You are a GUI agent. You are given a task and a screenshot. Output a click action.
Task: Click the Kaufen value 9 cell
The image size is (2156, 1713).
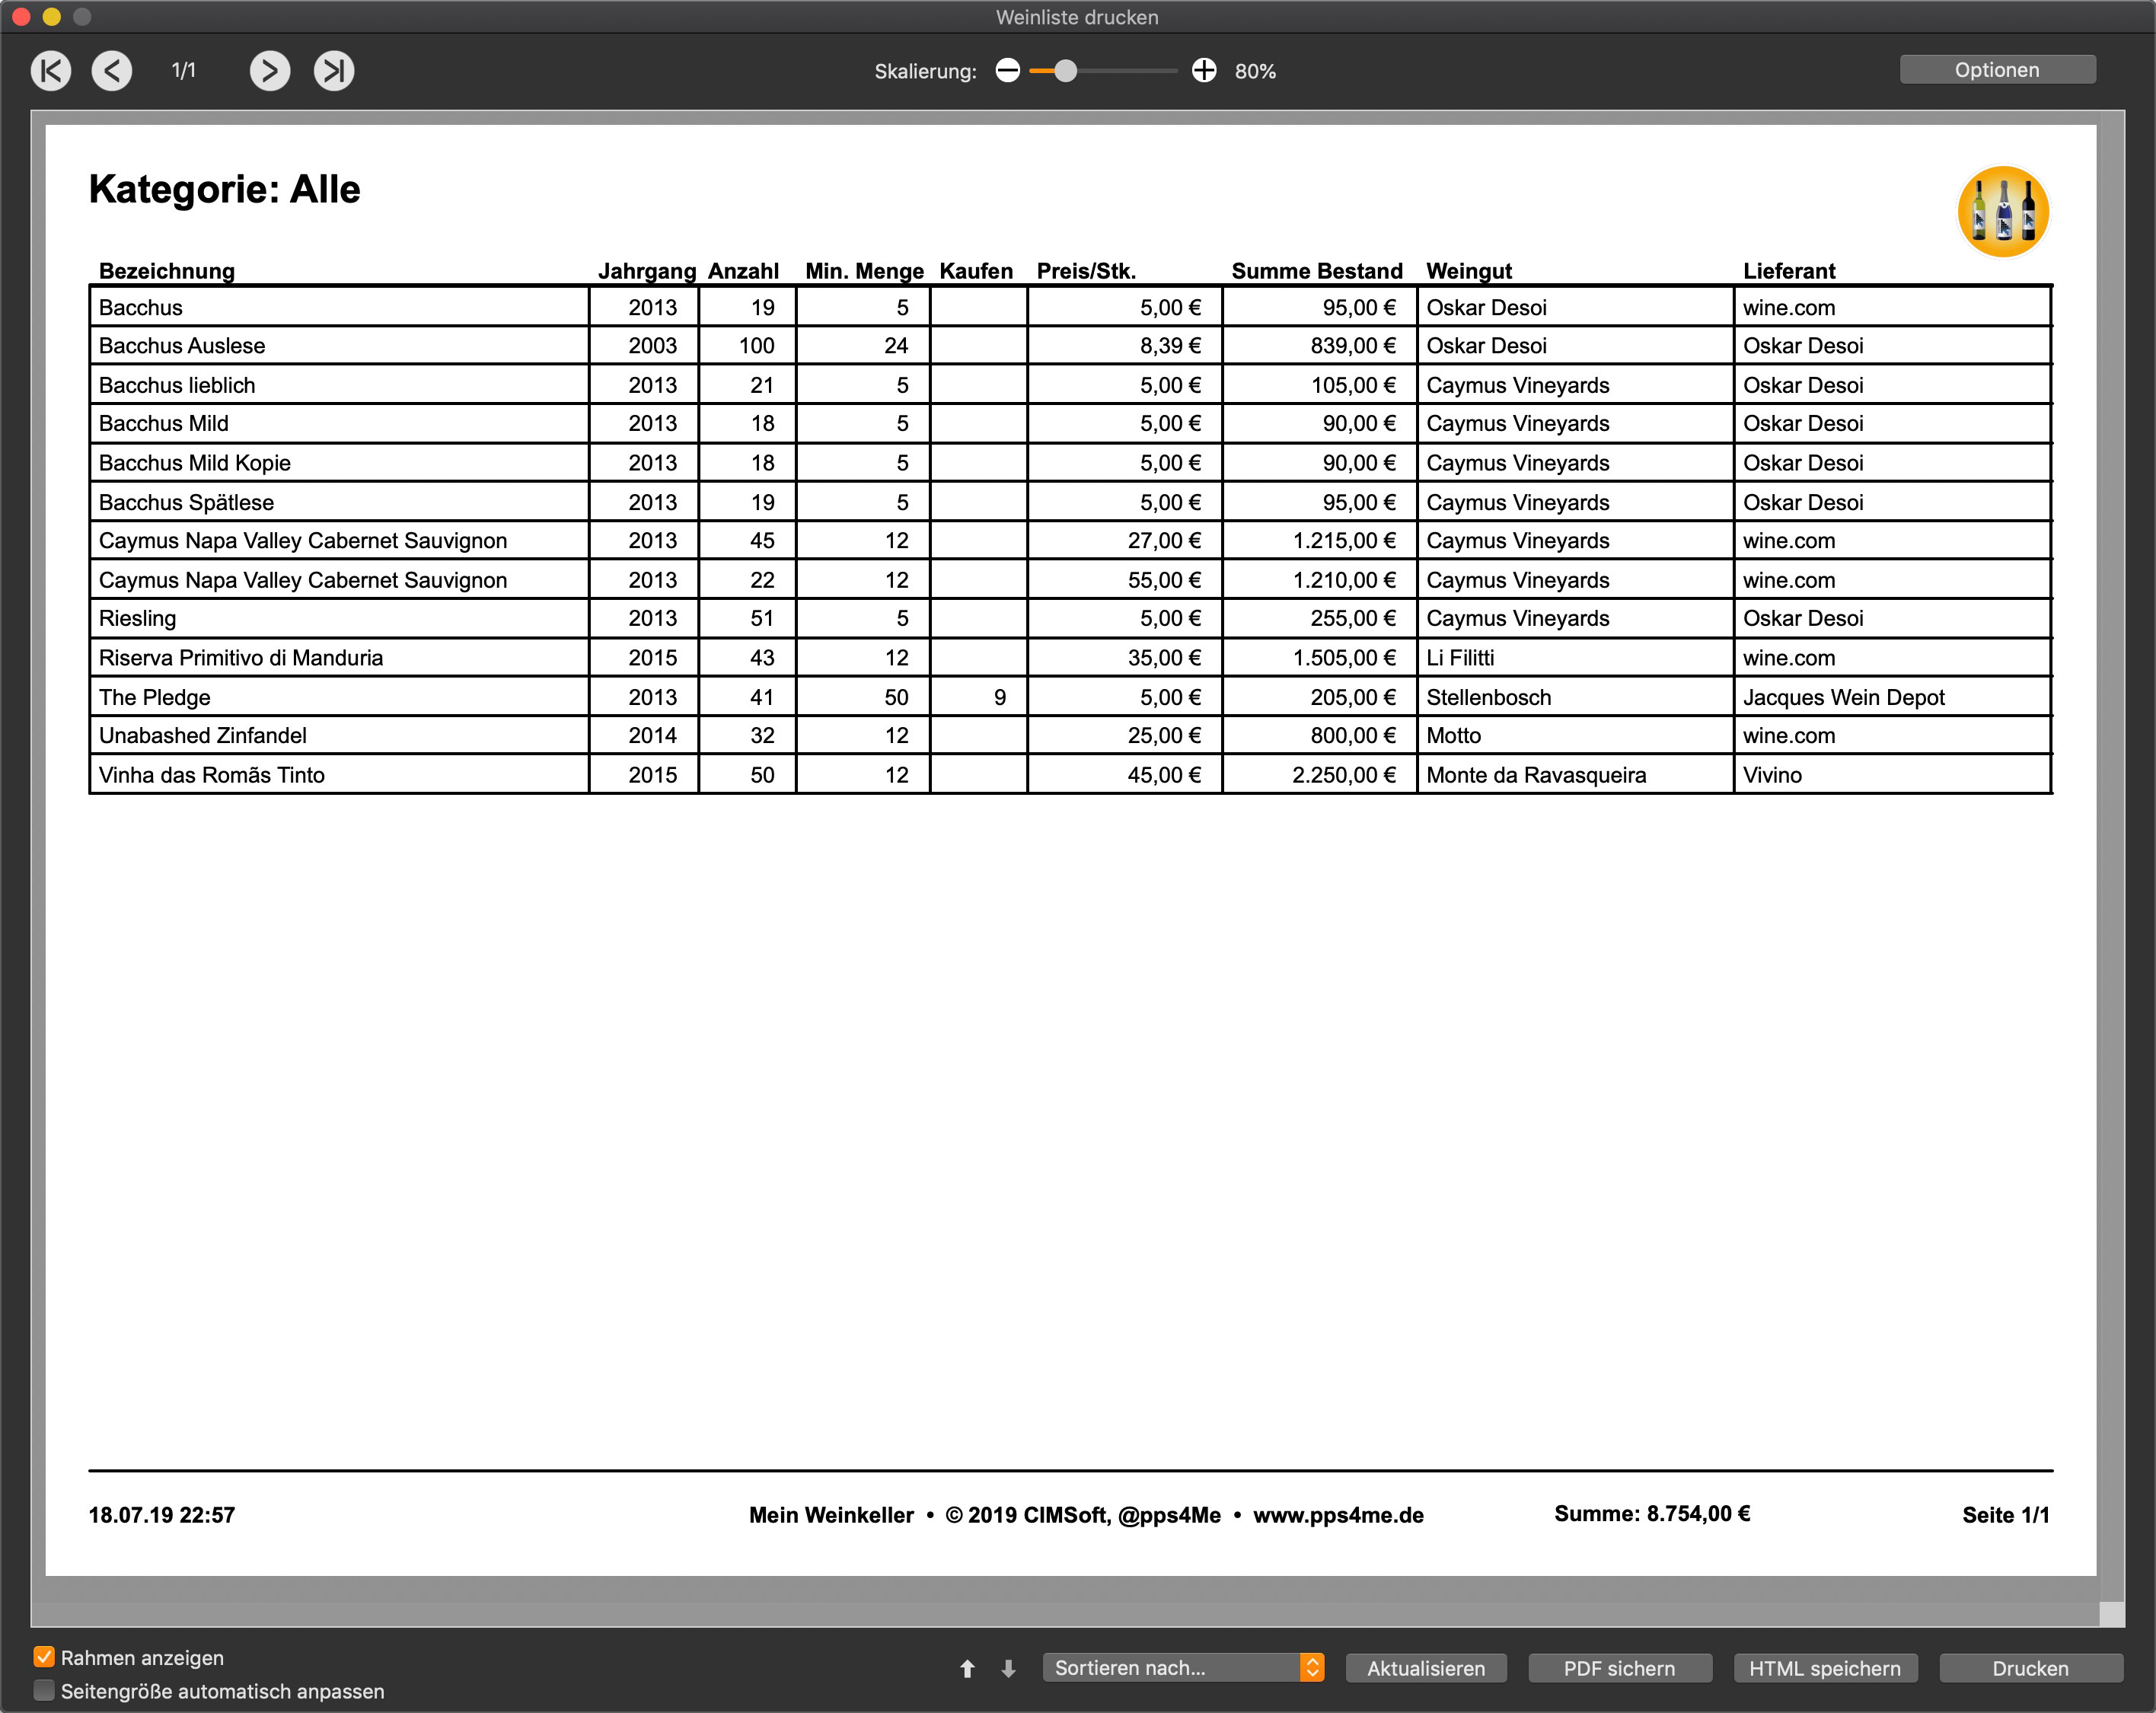[999, 697]
